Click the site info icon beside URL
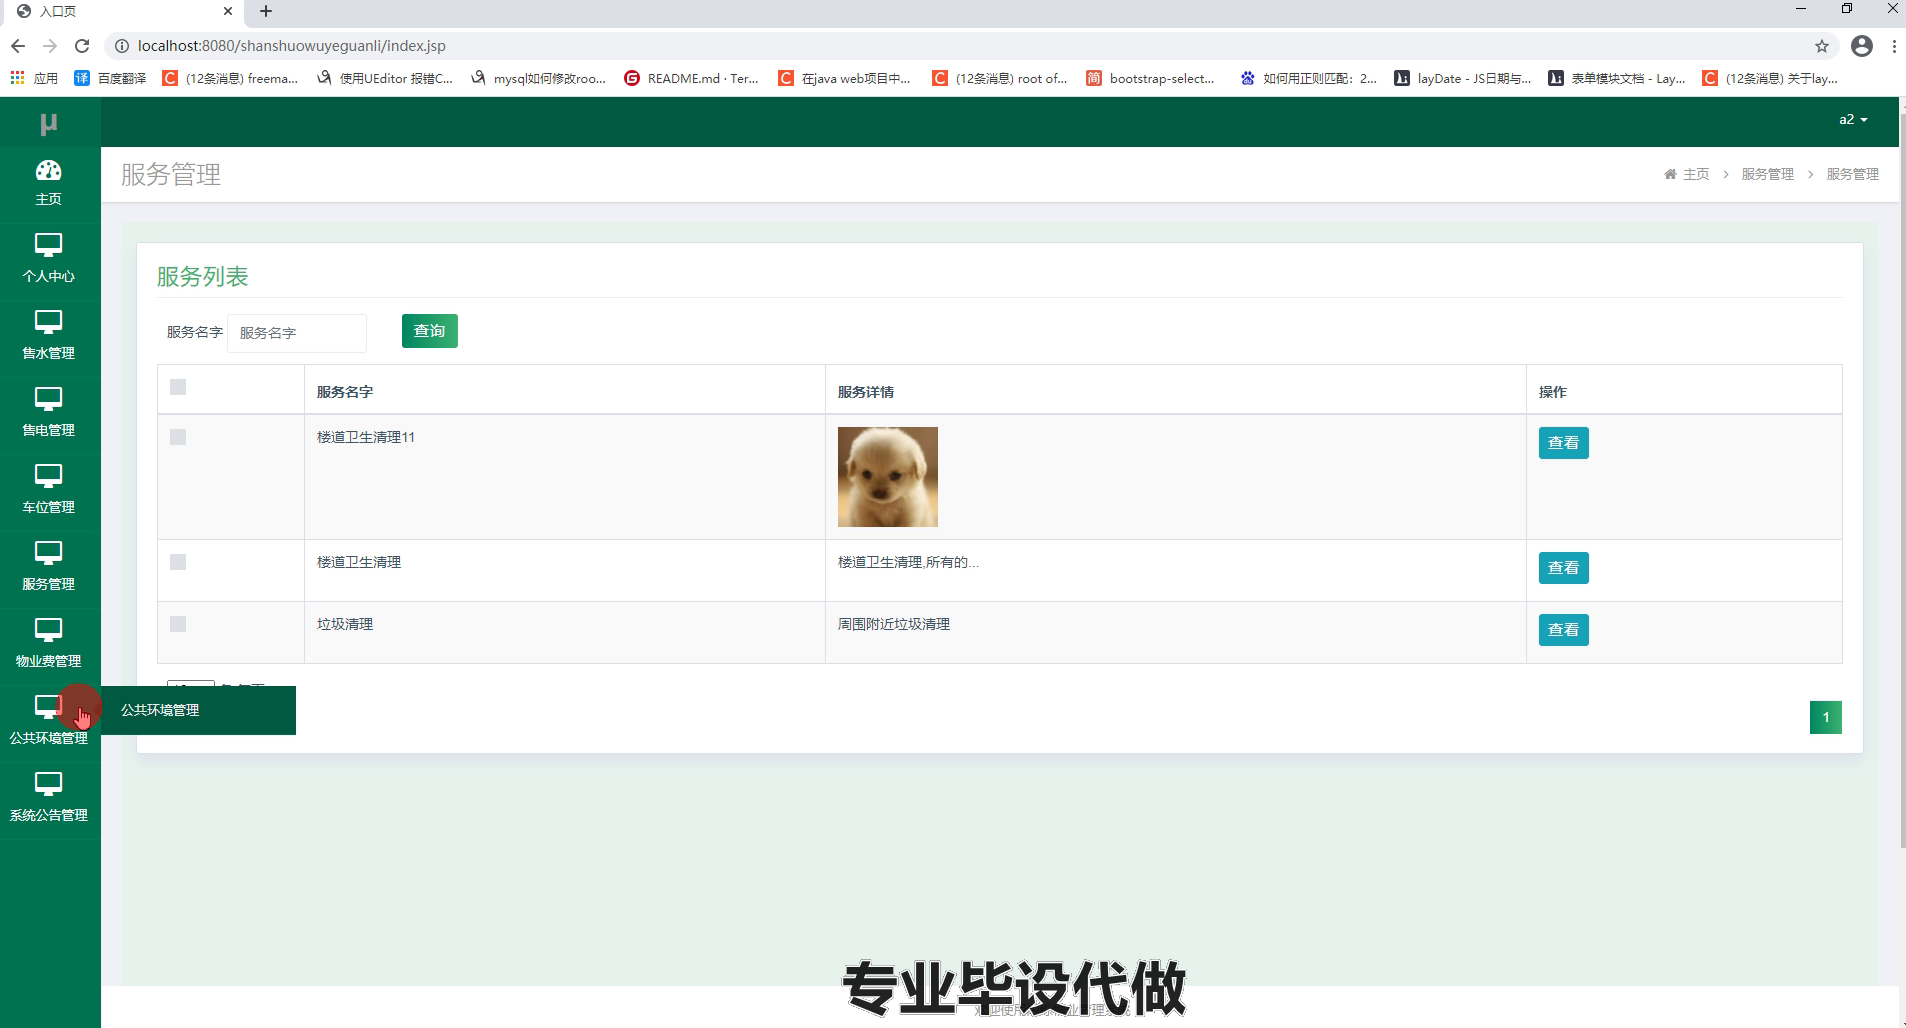The height and width of the screenshot is (1028, 1906). [x=121, y=46]
